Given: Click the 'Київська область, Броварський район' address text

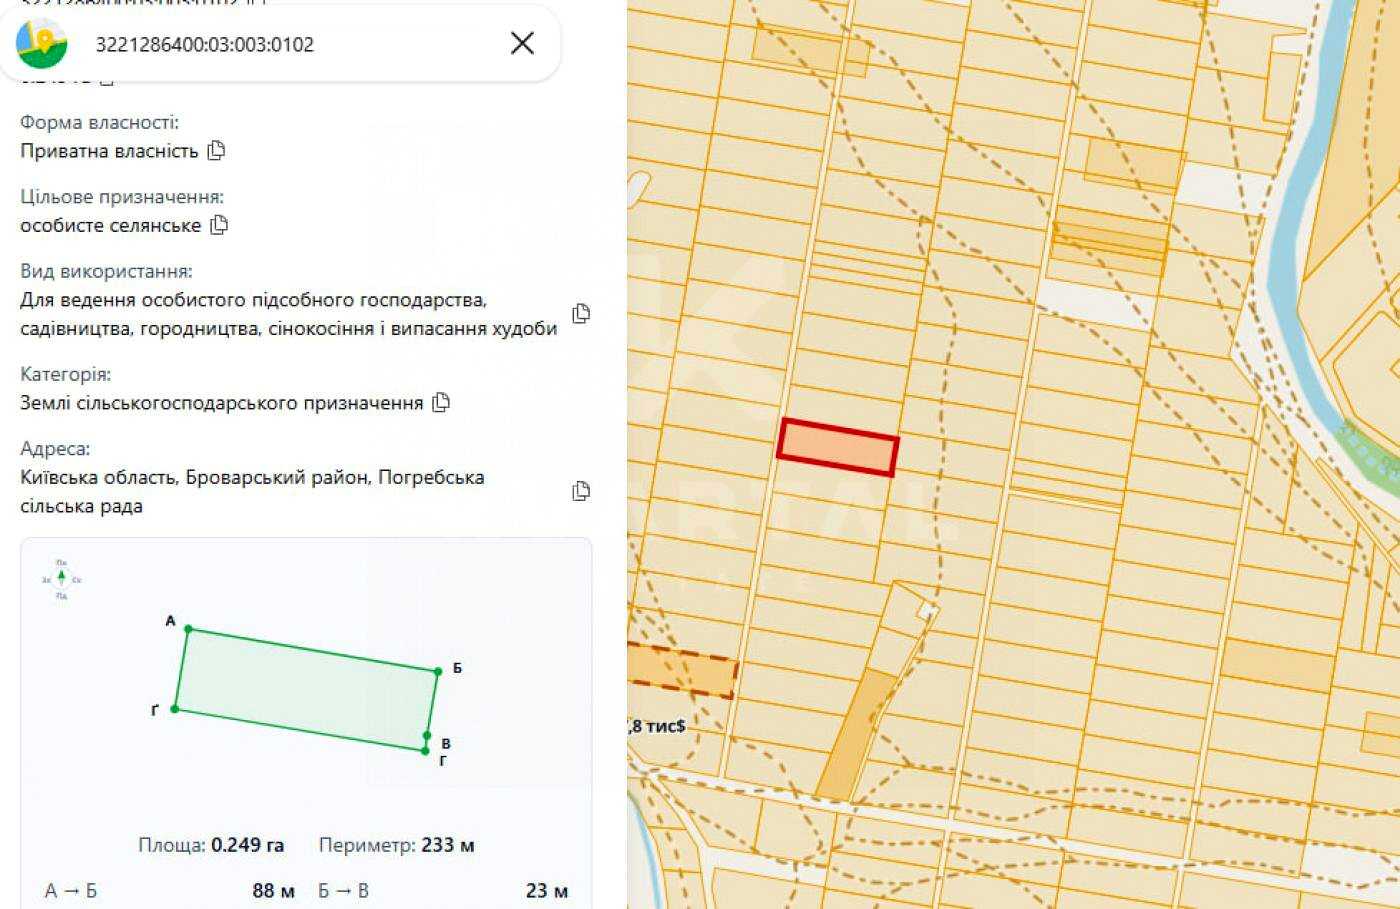Looking at the screenshot, I should (x=252, y=491).
